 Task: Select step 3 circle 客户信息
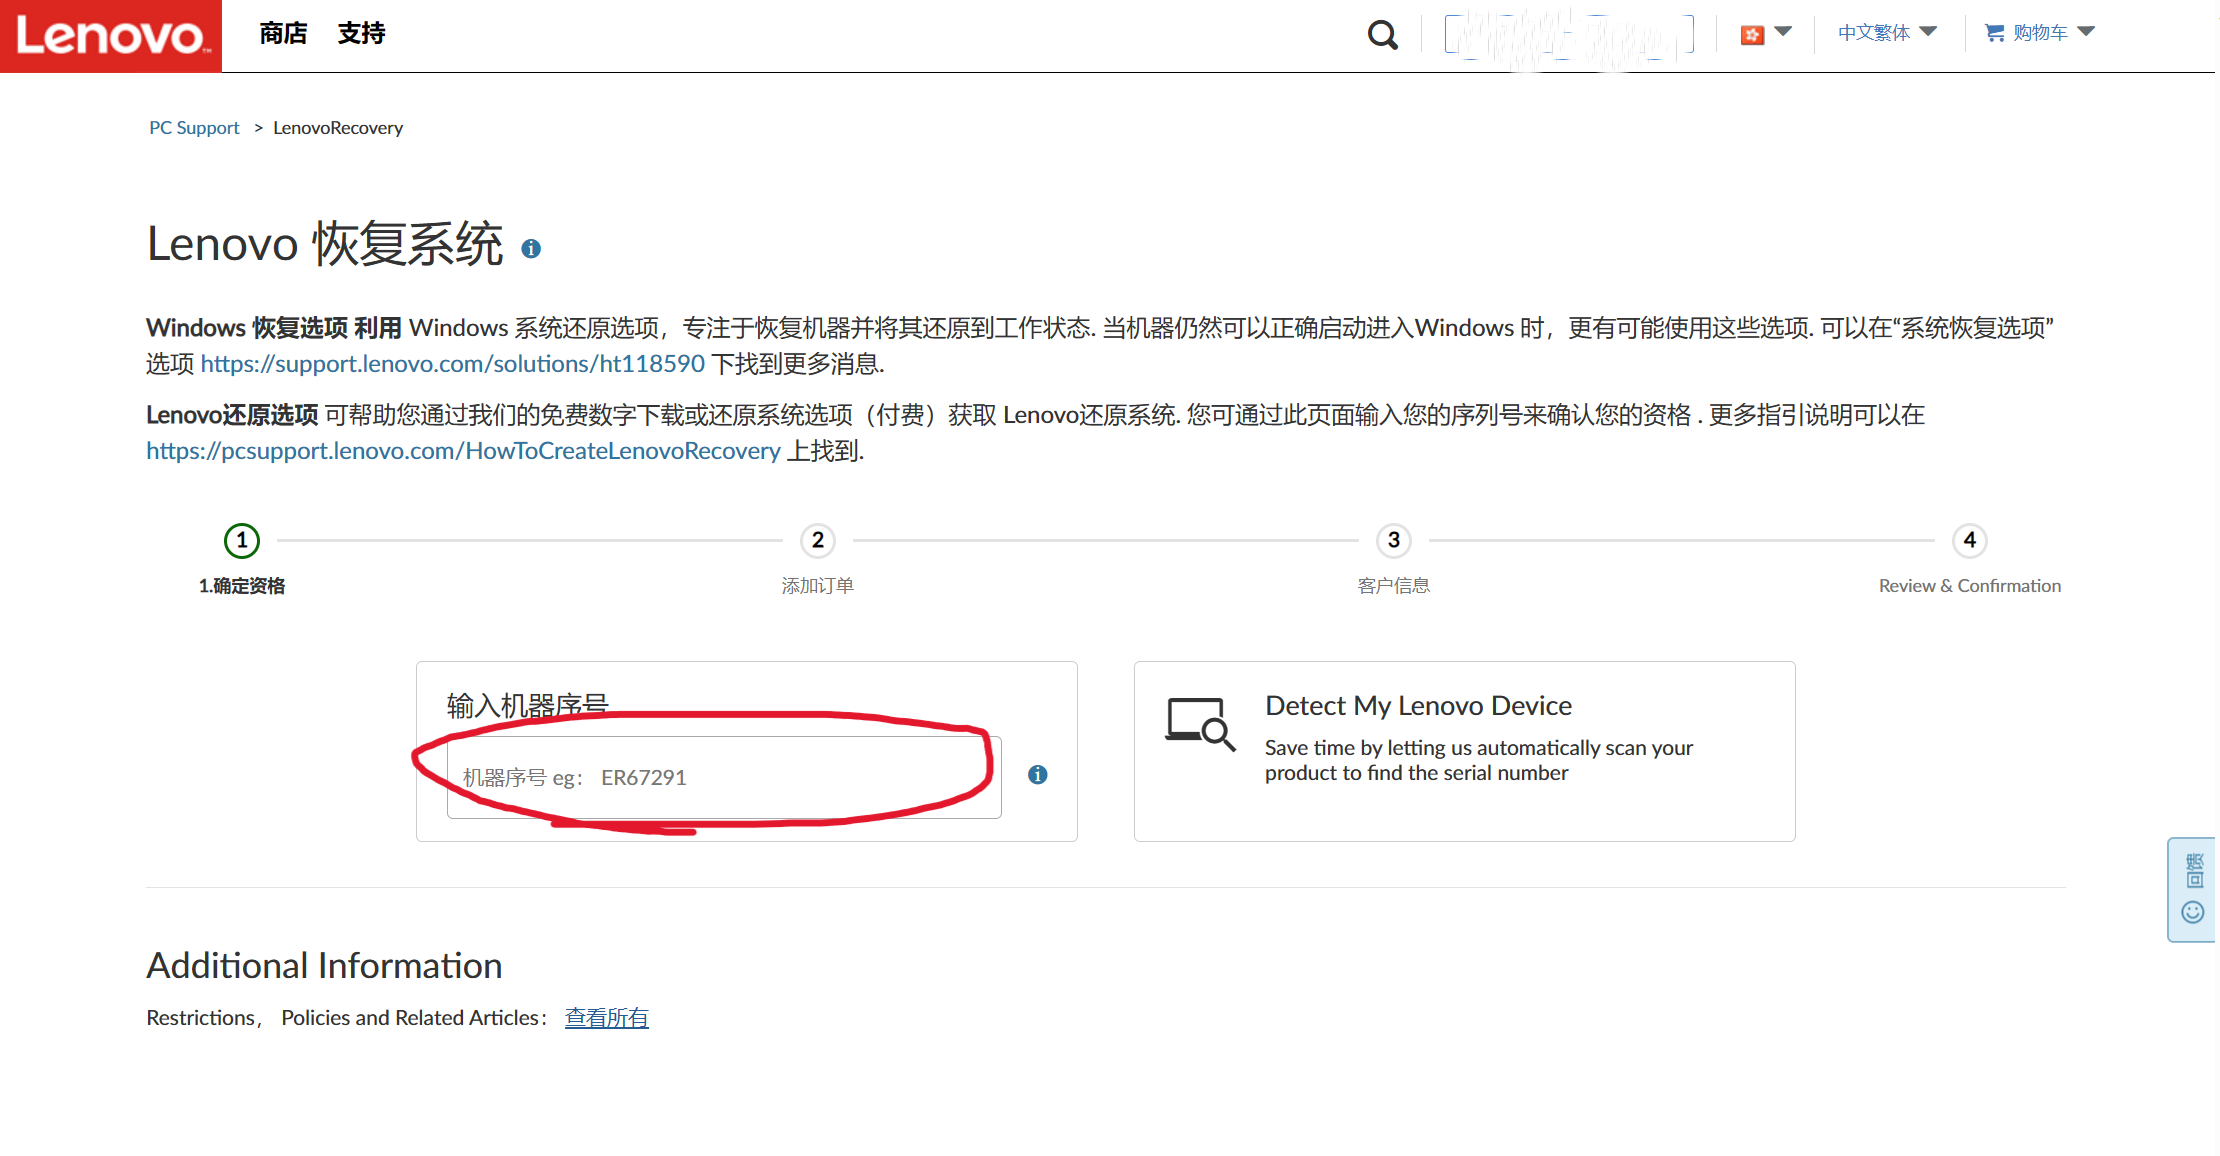click(1394, 541)
